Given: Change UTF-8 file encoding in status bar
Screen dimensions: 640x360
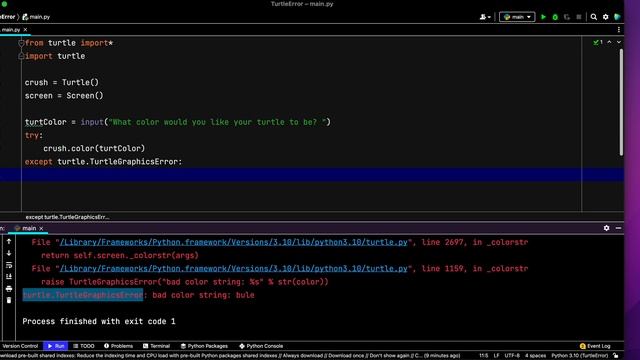Looking at the screenshot, I should 512,356.
